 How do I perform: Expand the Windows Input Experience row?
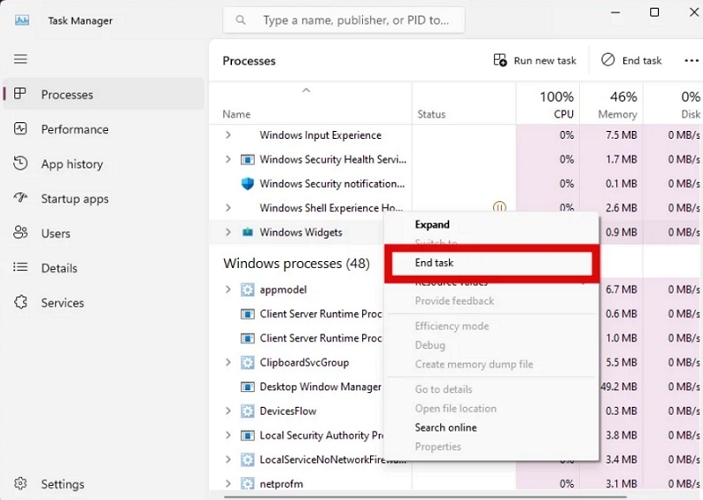point(228,135)
